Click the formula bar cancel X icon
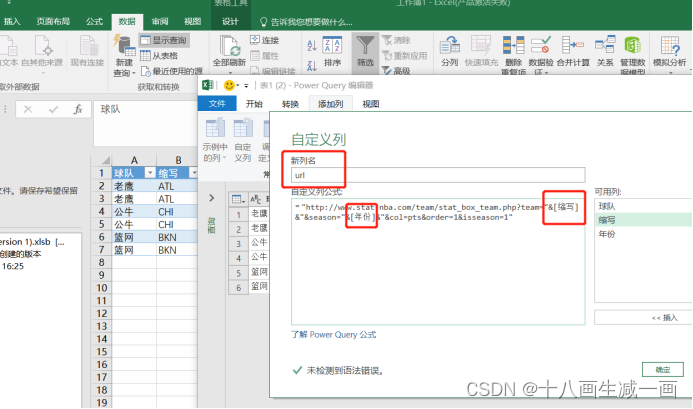The width and height of the screenshot is (693, 409). click(x=28, y=109)
